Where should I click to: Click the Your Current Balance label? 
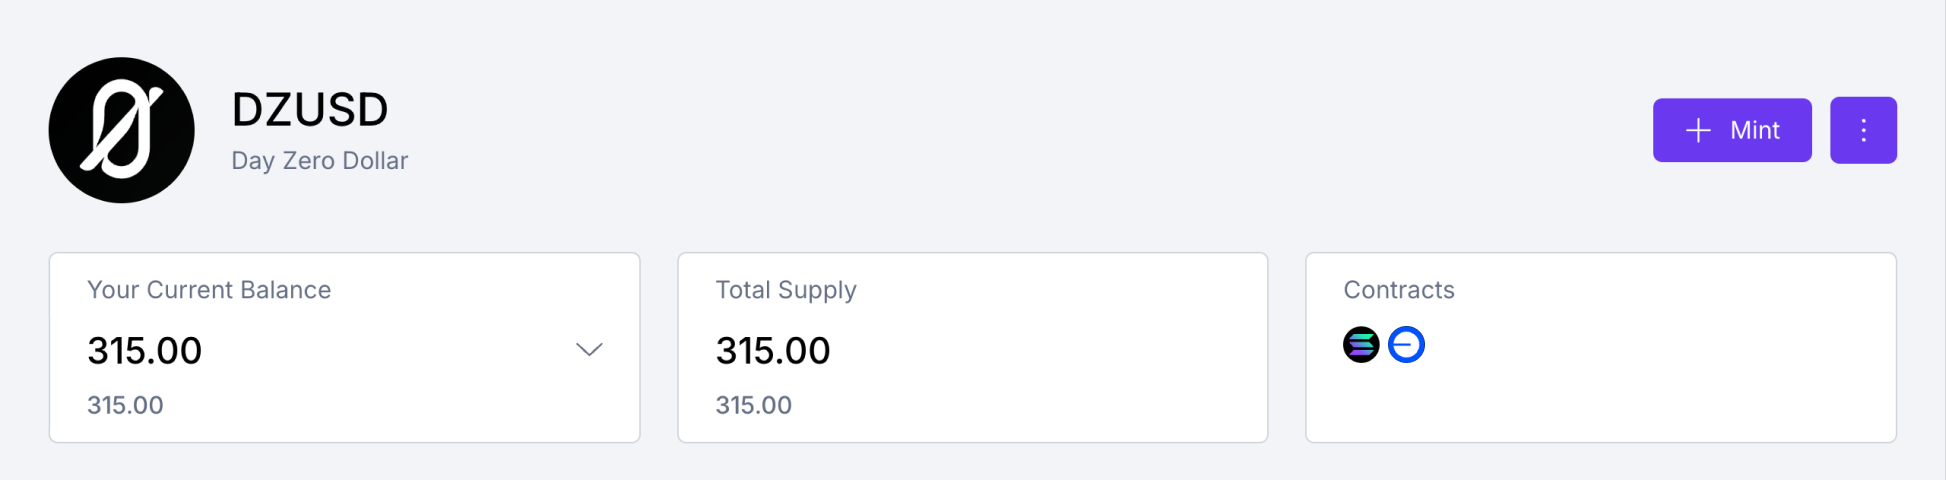[x=209, y=290]
